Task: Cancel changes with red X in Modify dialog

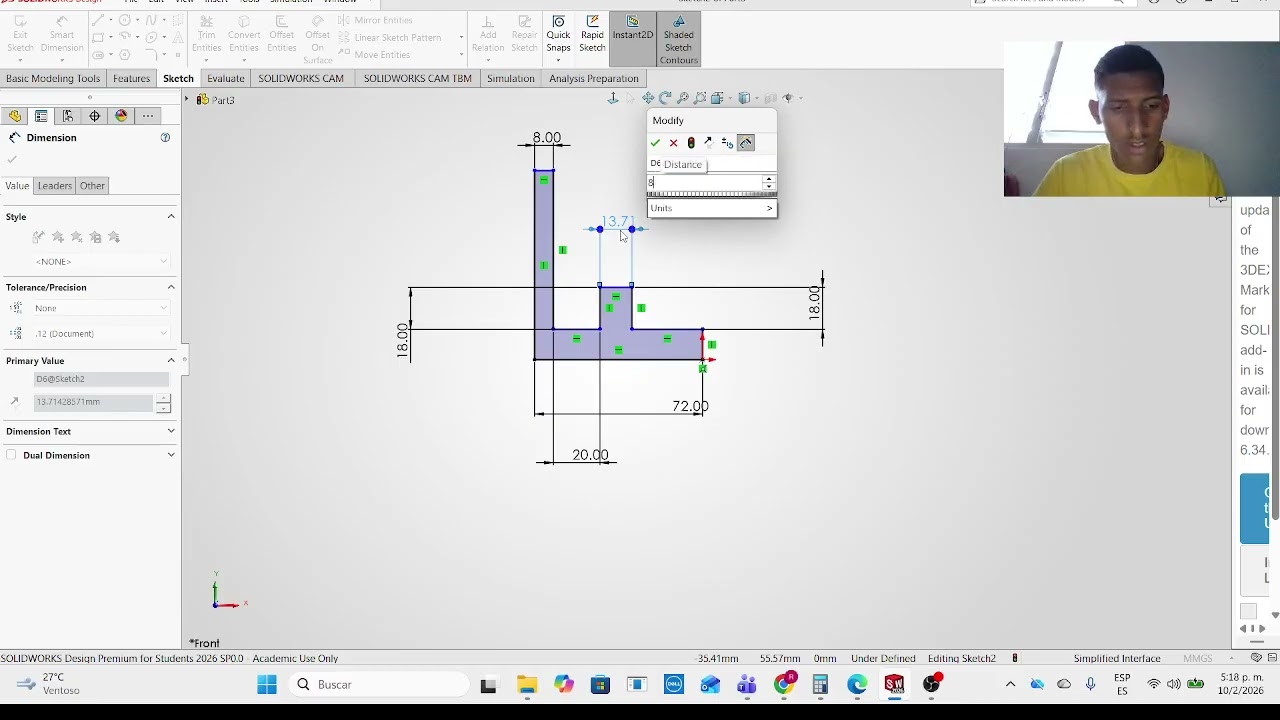Action: [673, 143]
